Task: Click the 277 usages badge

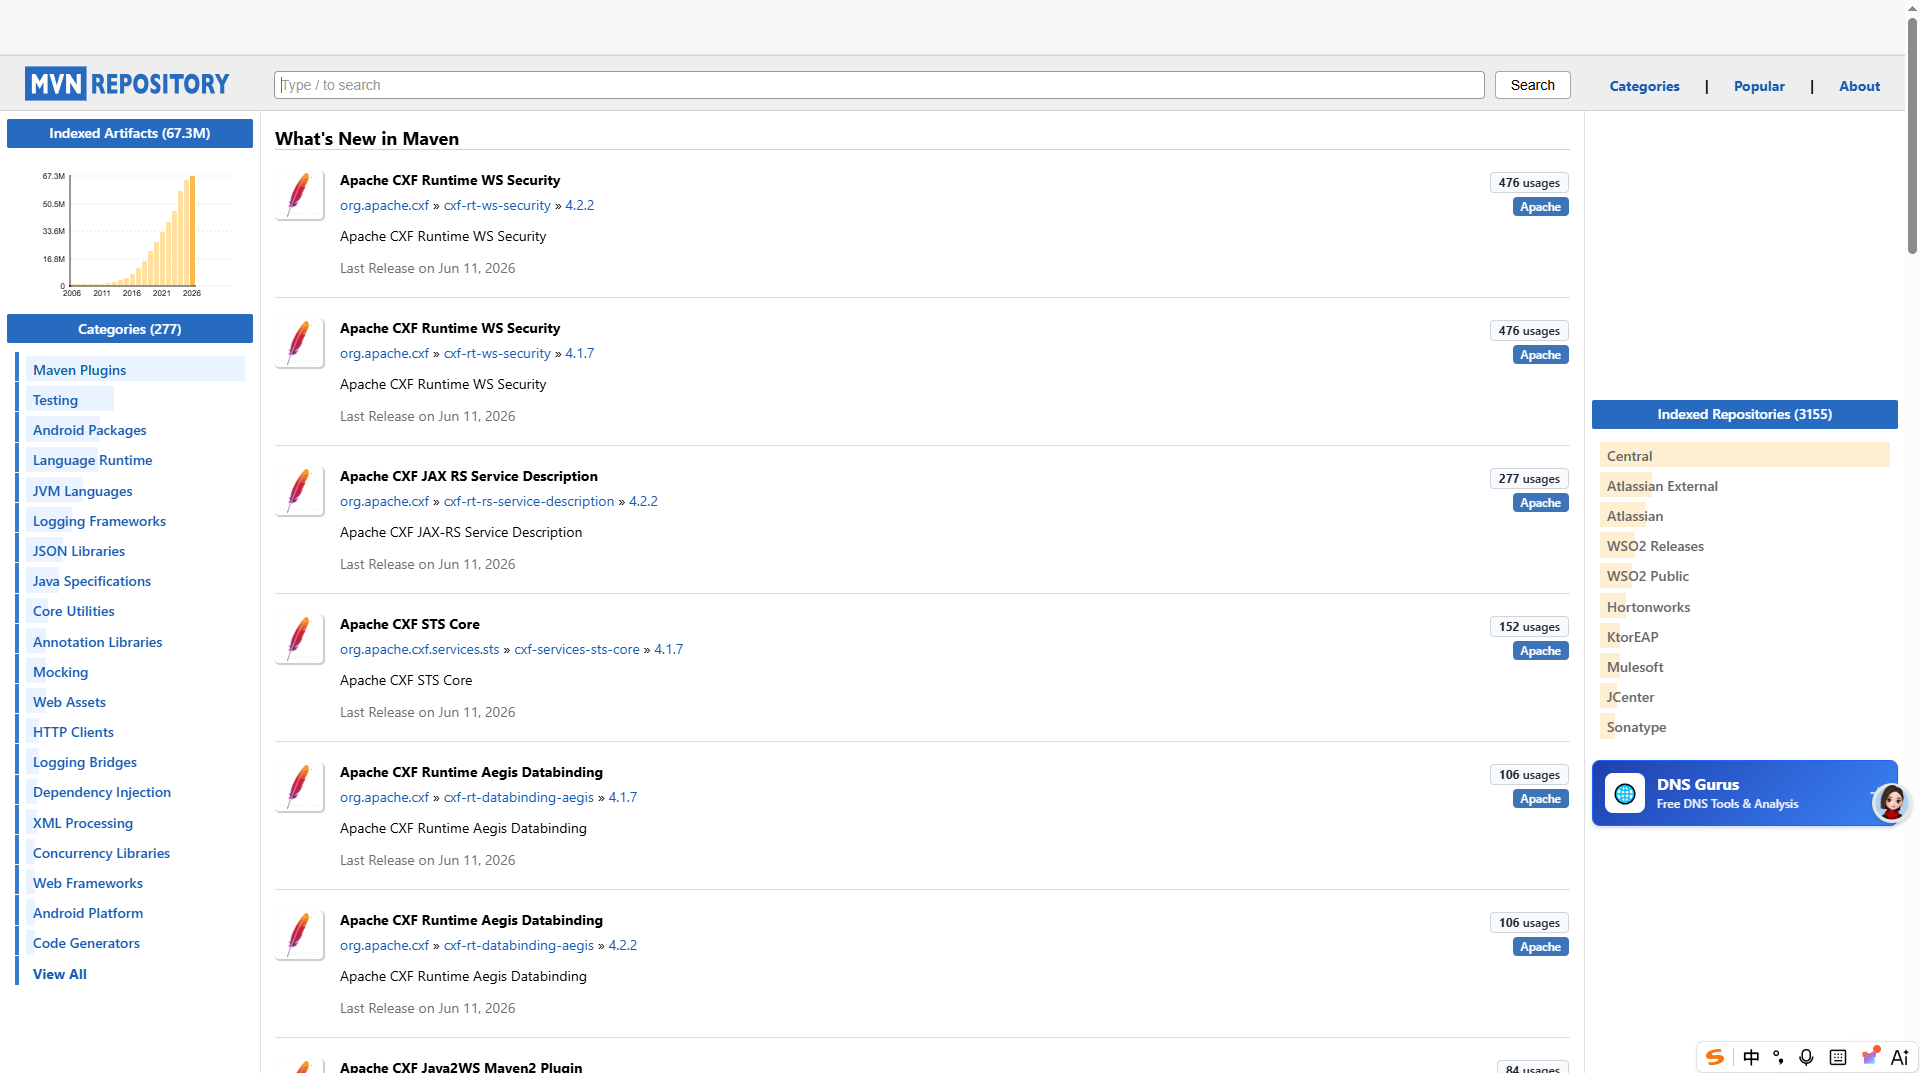Action: (1528, 479)
